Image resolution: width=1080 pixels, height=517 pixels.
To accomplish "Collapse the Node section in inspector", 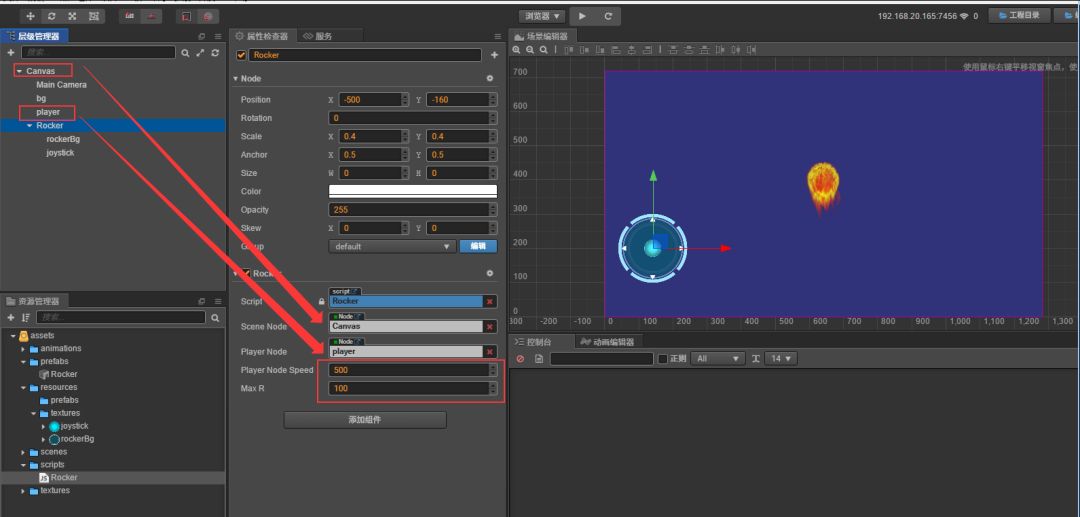I will 235,78.
